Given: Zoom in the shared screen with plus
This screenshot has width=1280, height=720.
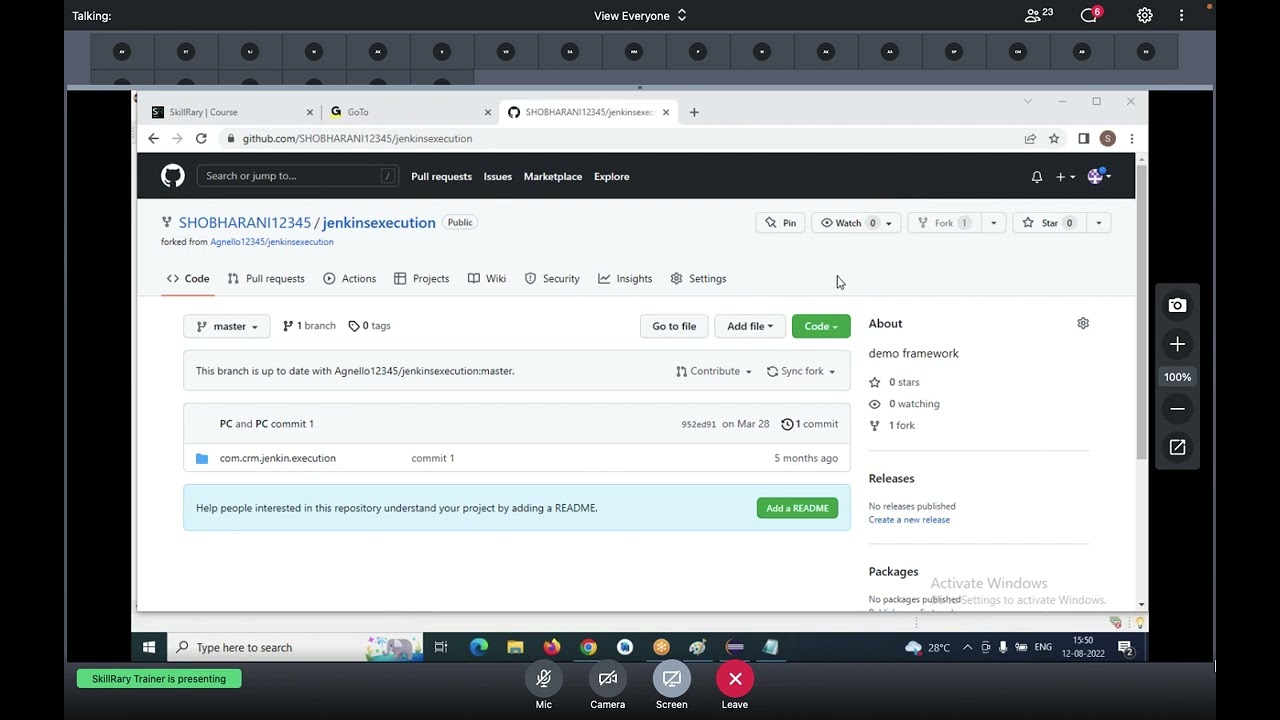Looking at the screenshot, I should click(x=1177, y=345).
